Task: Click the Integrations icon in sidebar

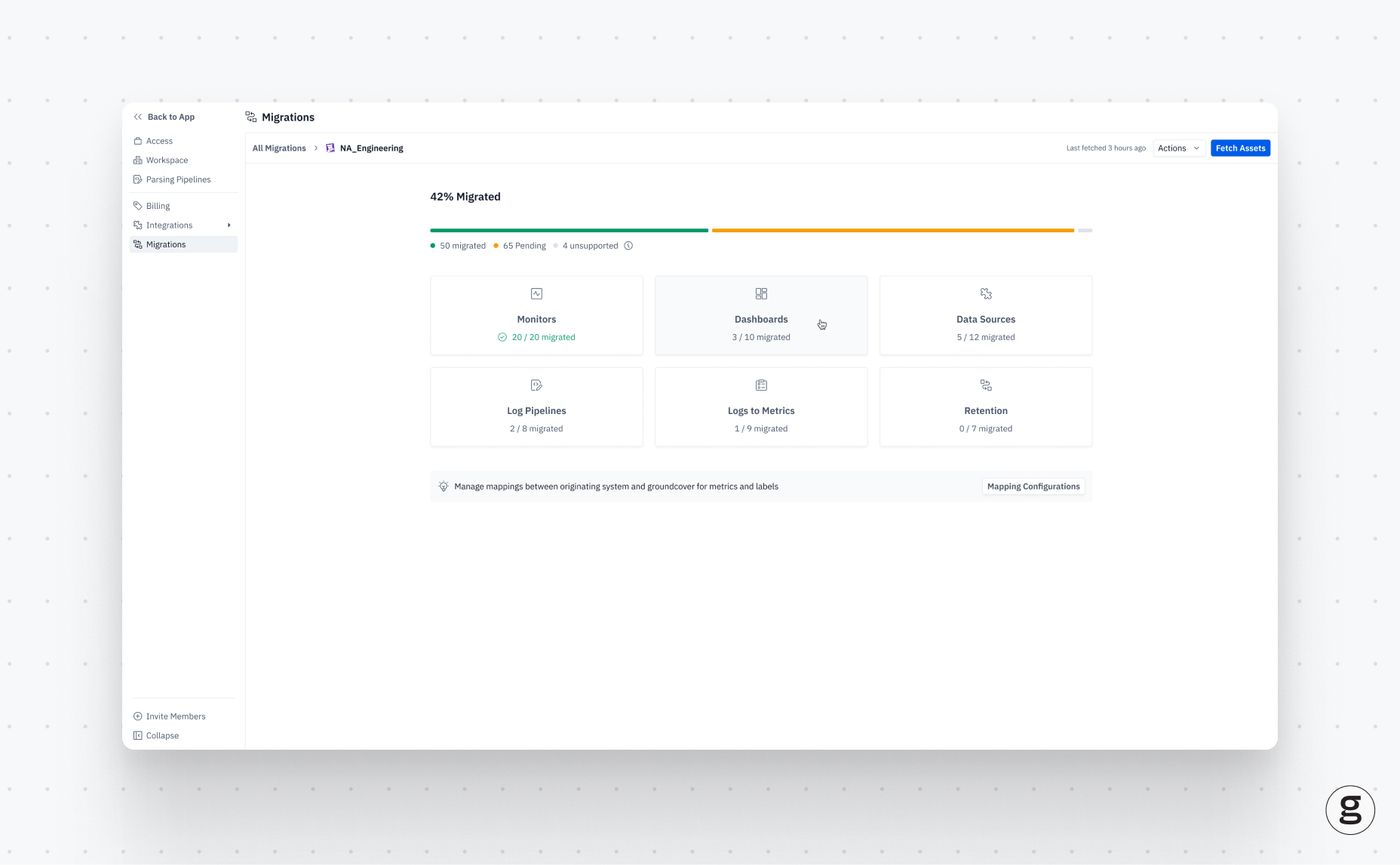Action: tap(138, 225)
